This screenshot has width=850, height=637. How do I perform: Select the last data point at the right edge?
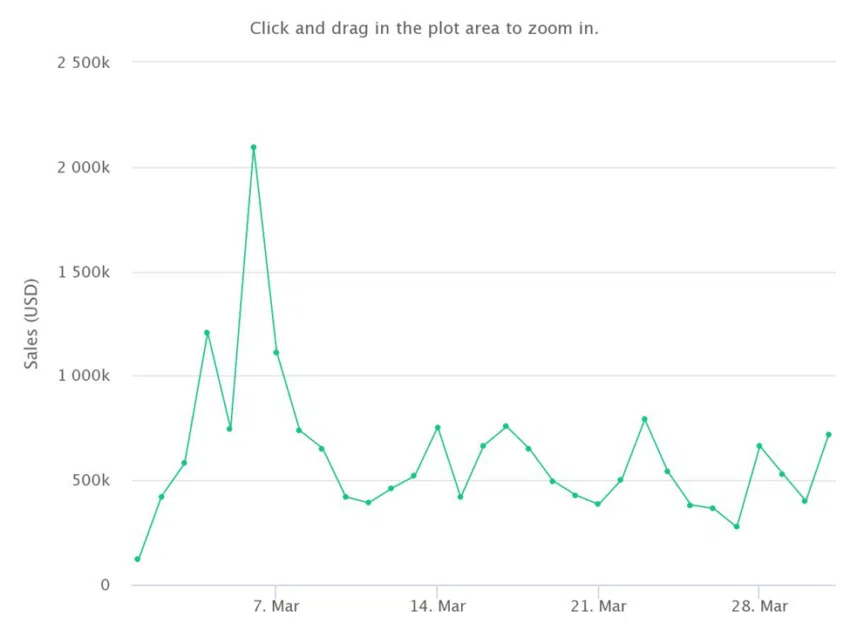point(828,435)
